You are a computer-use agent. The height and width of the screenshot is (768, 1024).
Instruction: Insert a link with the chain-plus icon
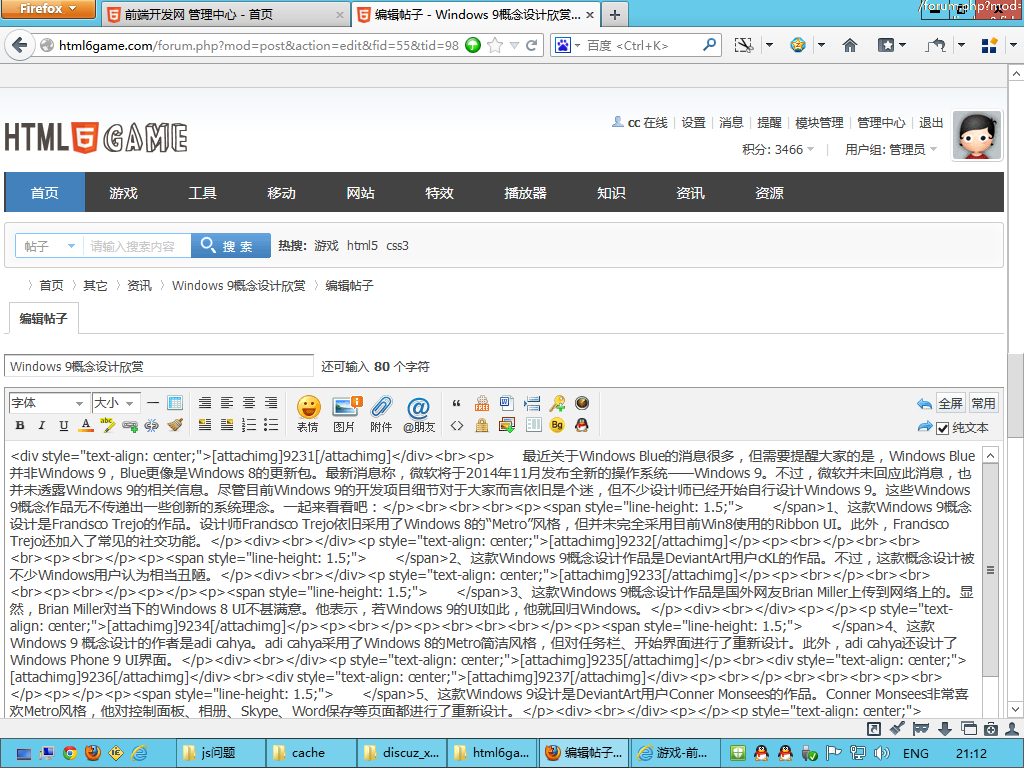[129, 426]
